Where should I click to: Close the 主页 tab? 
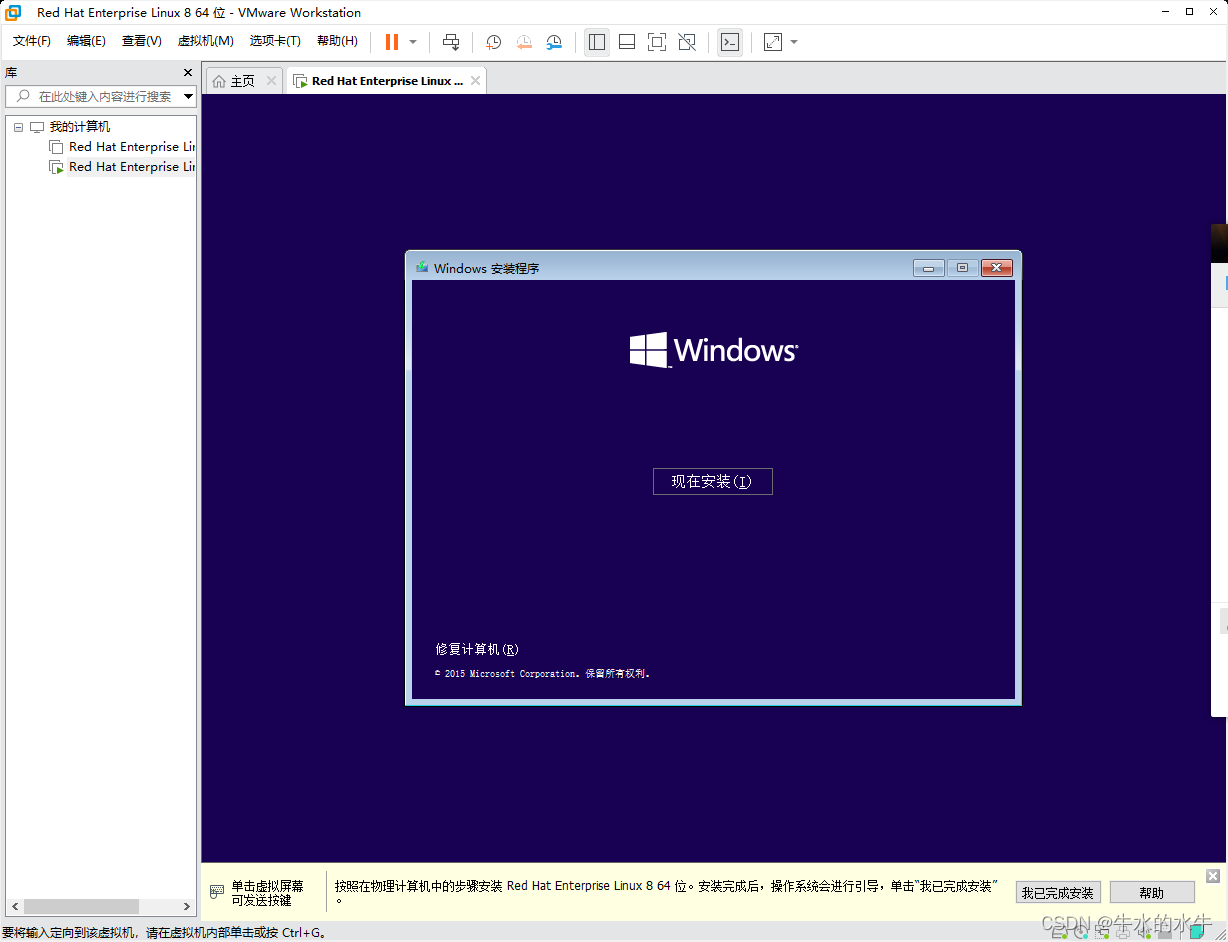pyautogui.click(x=271, y=81)
